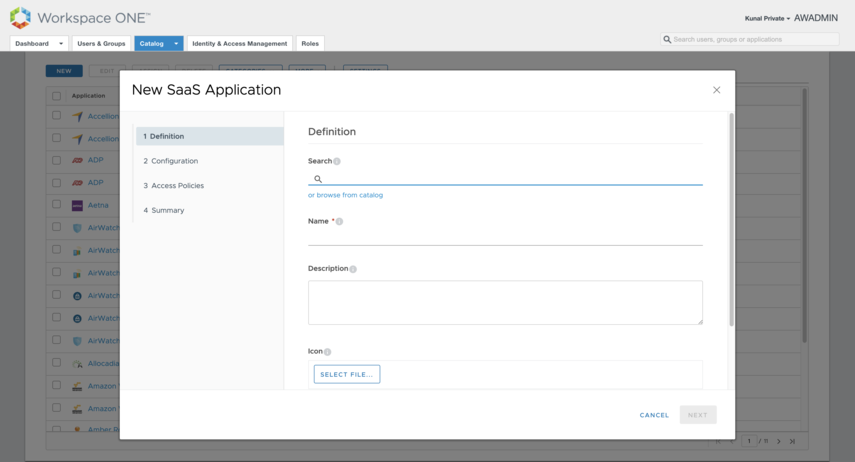Click the Aetna application icon
Viewport: 855px width, 462px height.
tap(77, 205)
